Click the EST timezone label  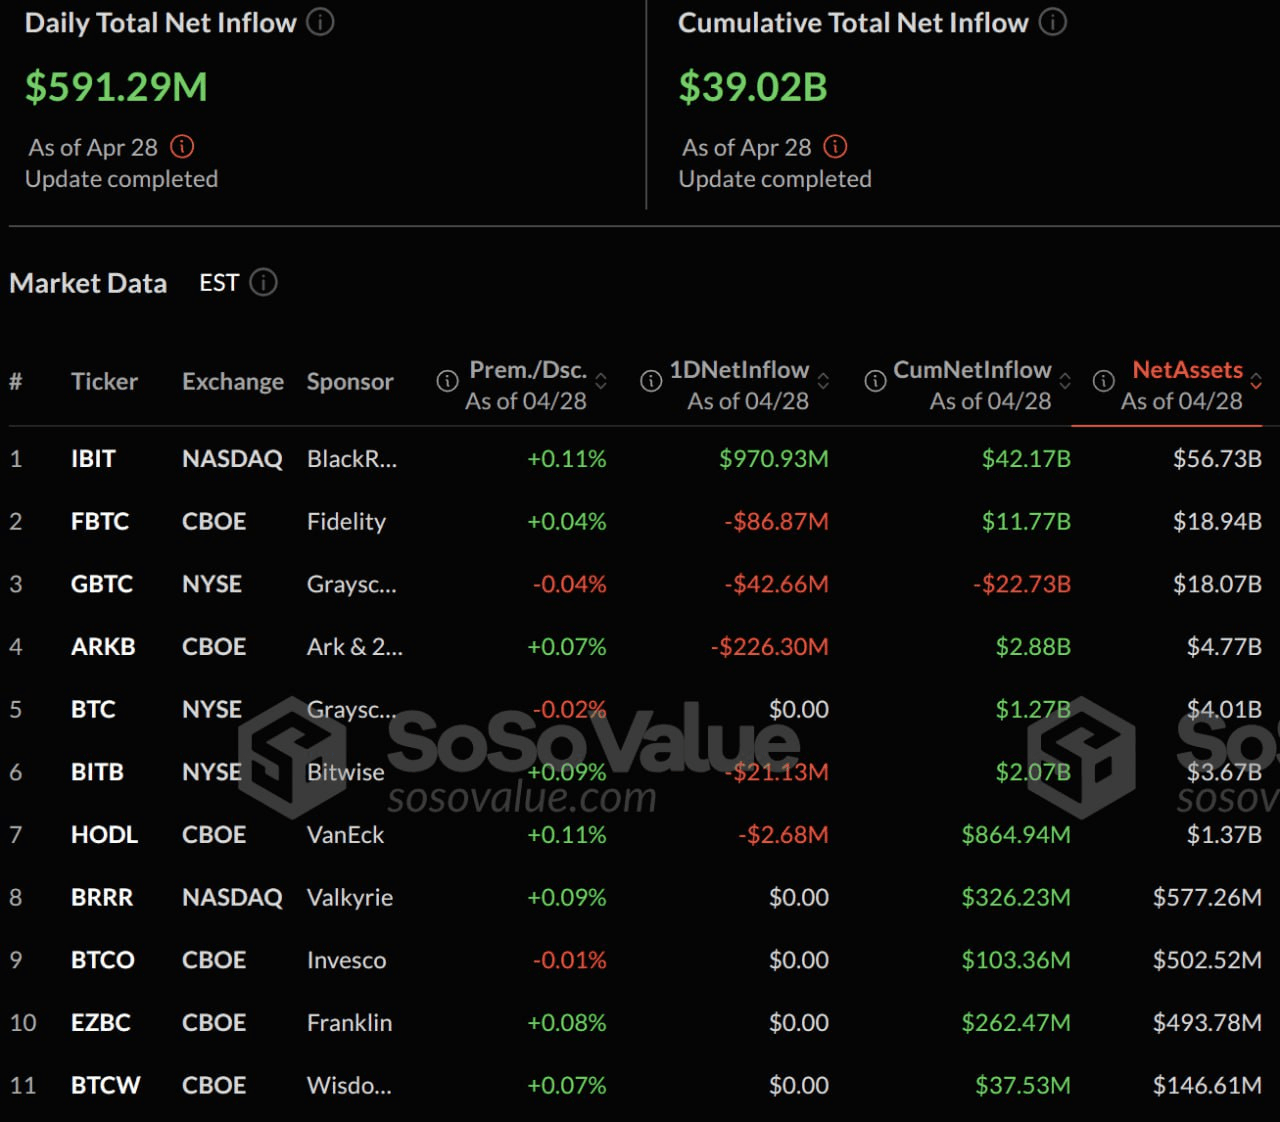tap(219, 283)
